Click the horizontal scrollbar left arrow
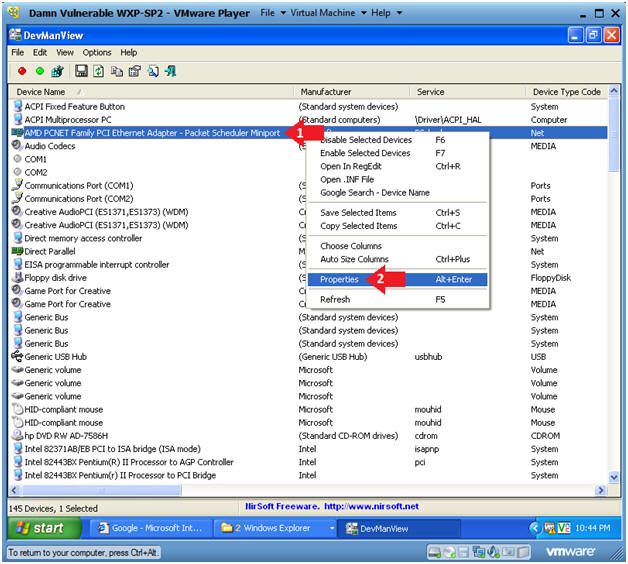Image resolution: width=628 pixels, height=564 pixels. pyautogui.click(x=14, y=490)
